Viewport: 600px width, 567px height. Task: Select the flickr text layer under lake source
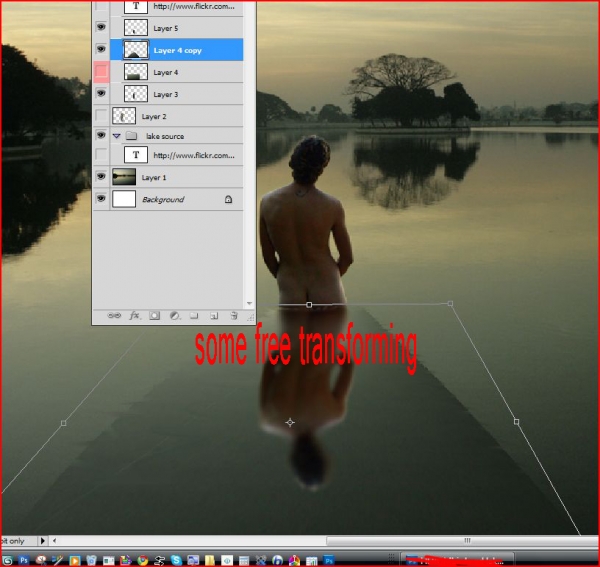194,155
